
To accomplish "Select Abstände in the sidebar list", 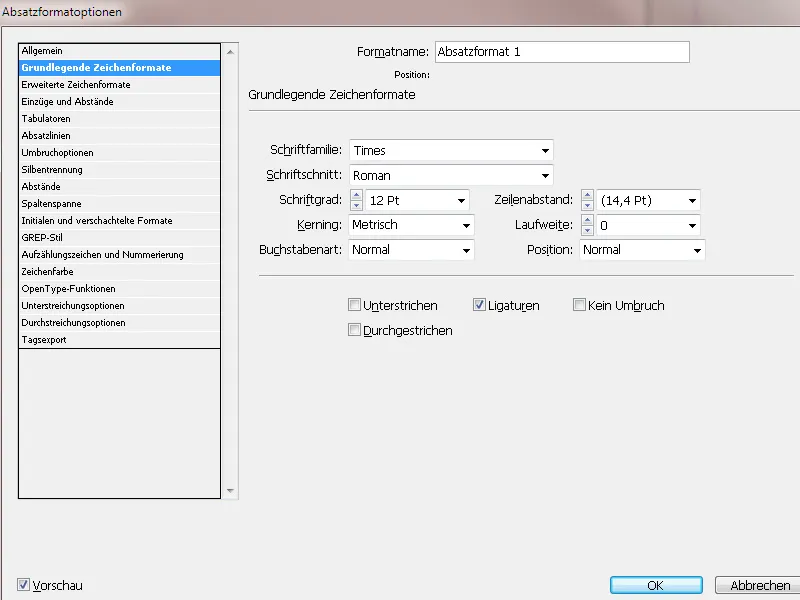I will pos(119,187).
